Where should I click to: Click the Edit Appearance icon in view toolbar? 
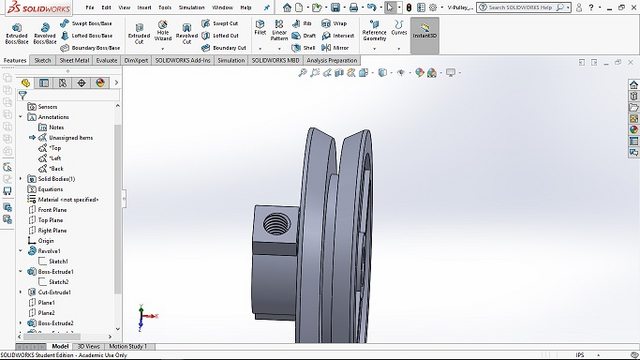420,73
